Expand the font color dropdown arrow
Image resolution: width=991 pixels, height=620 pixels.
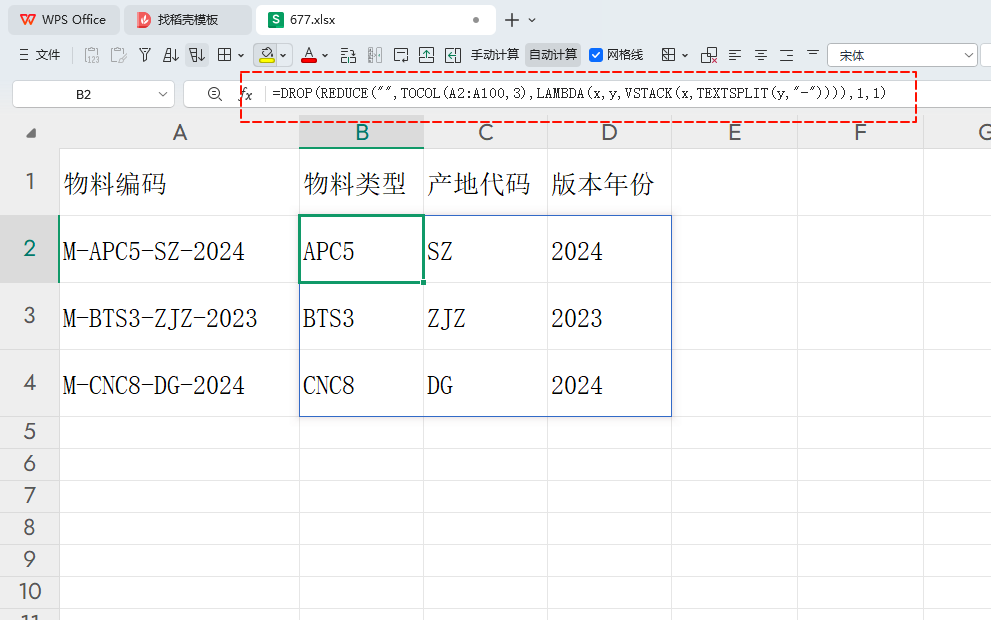pos(325,56)
